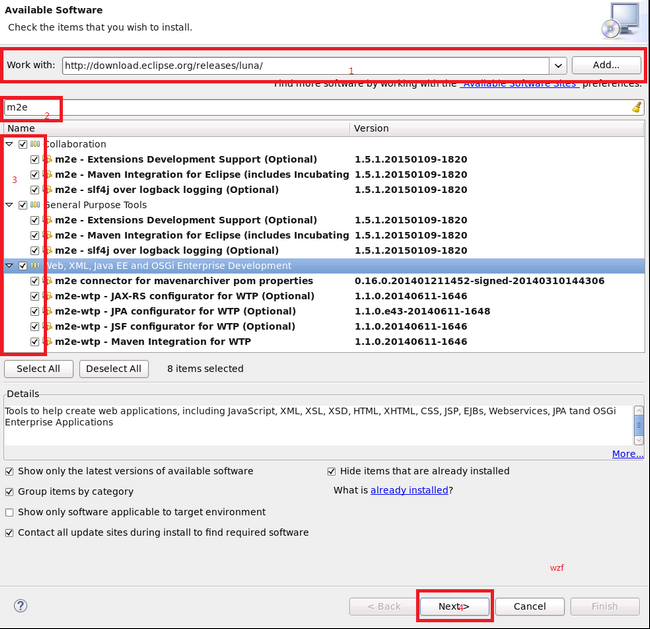Click the Next > button

(x=454, y=606)
